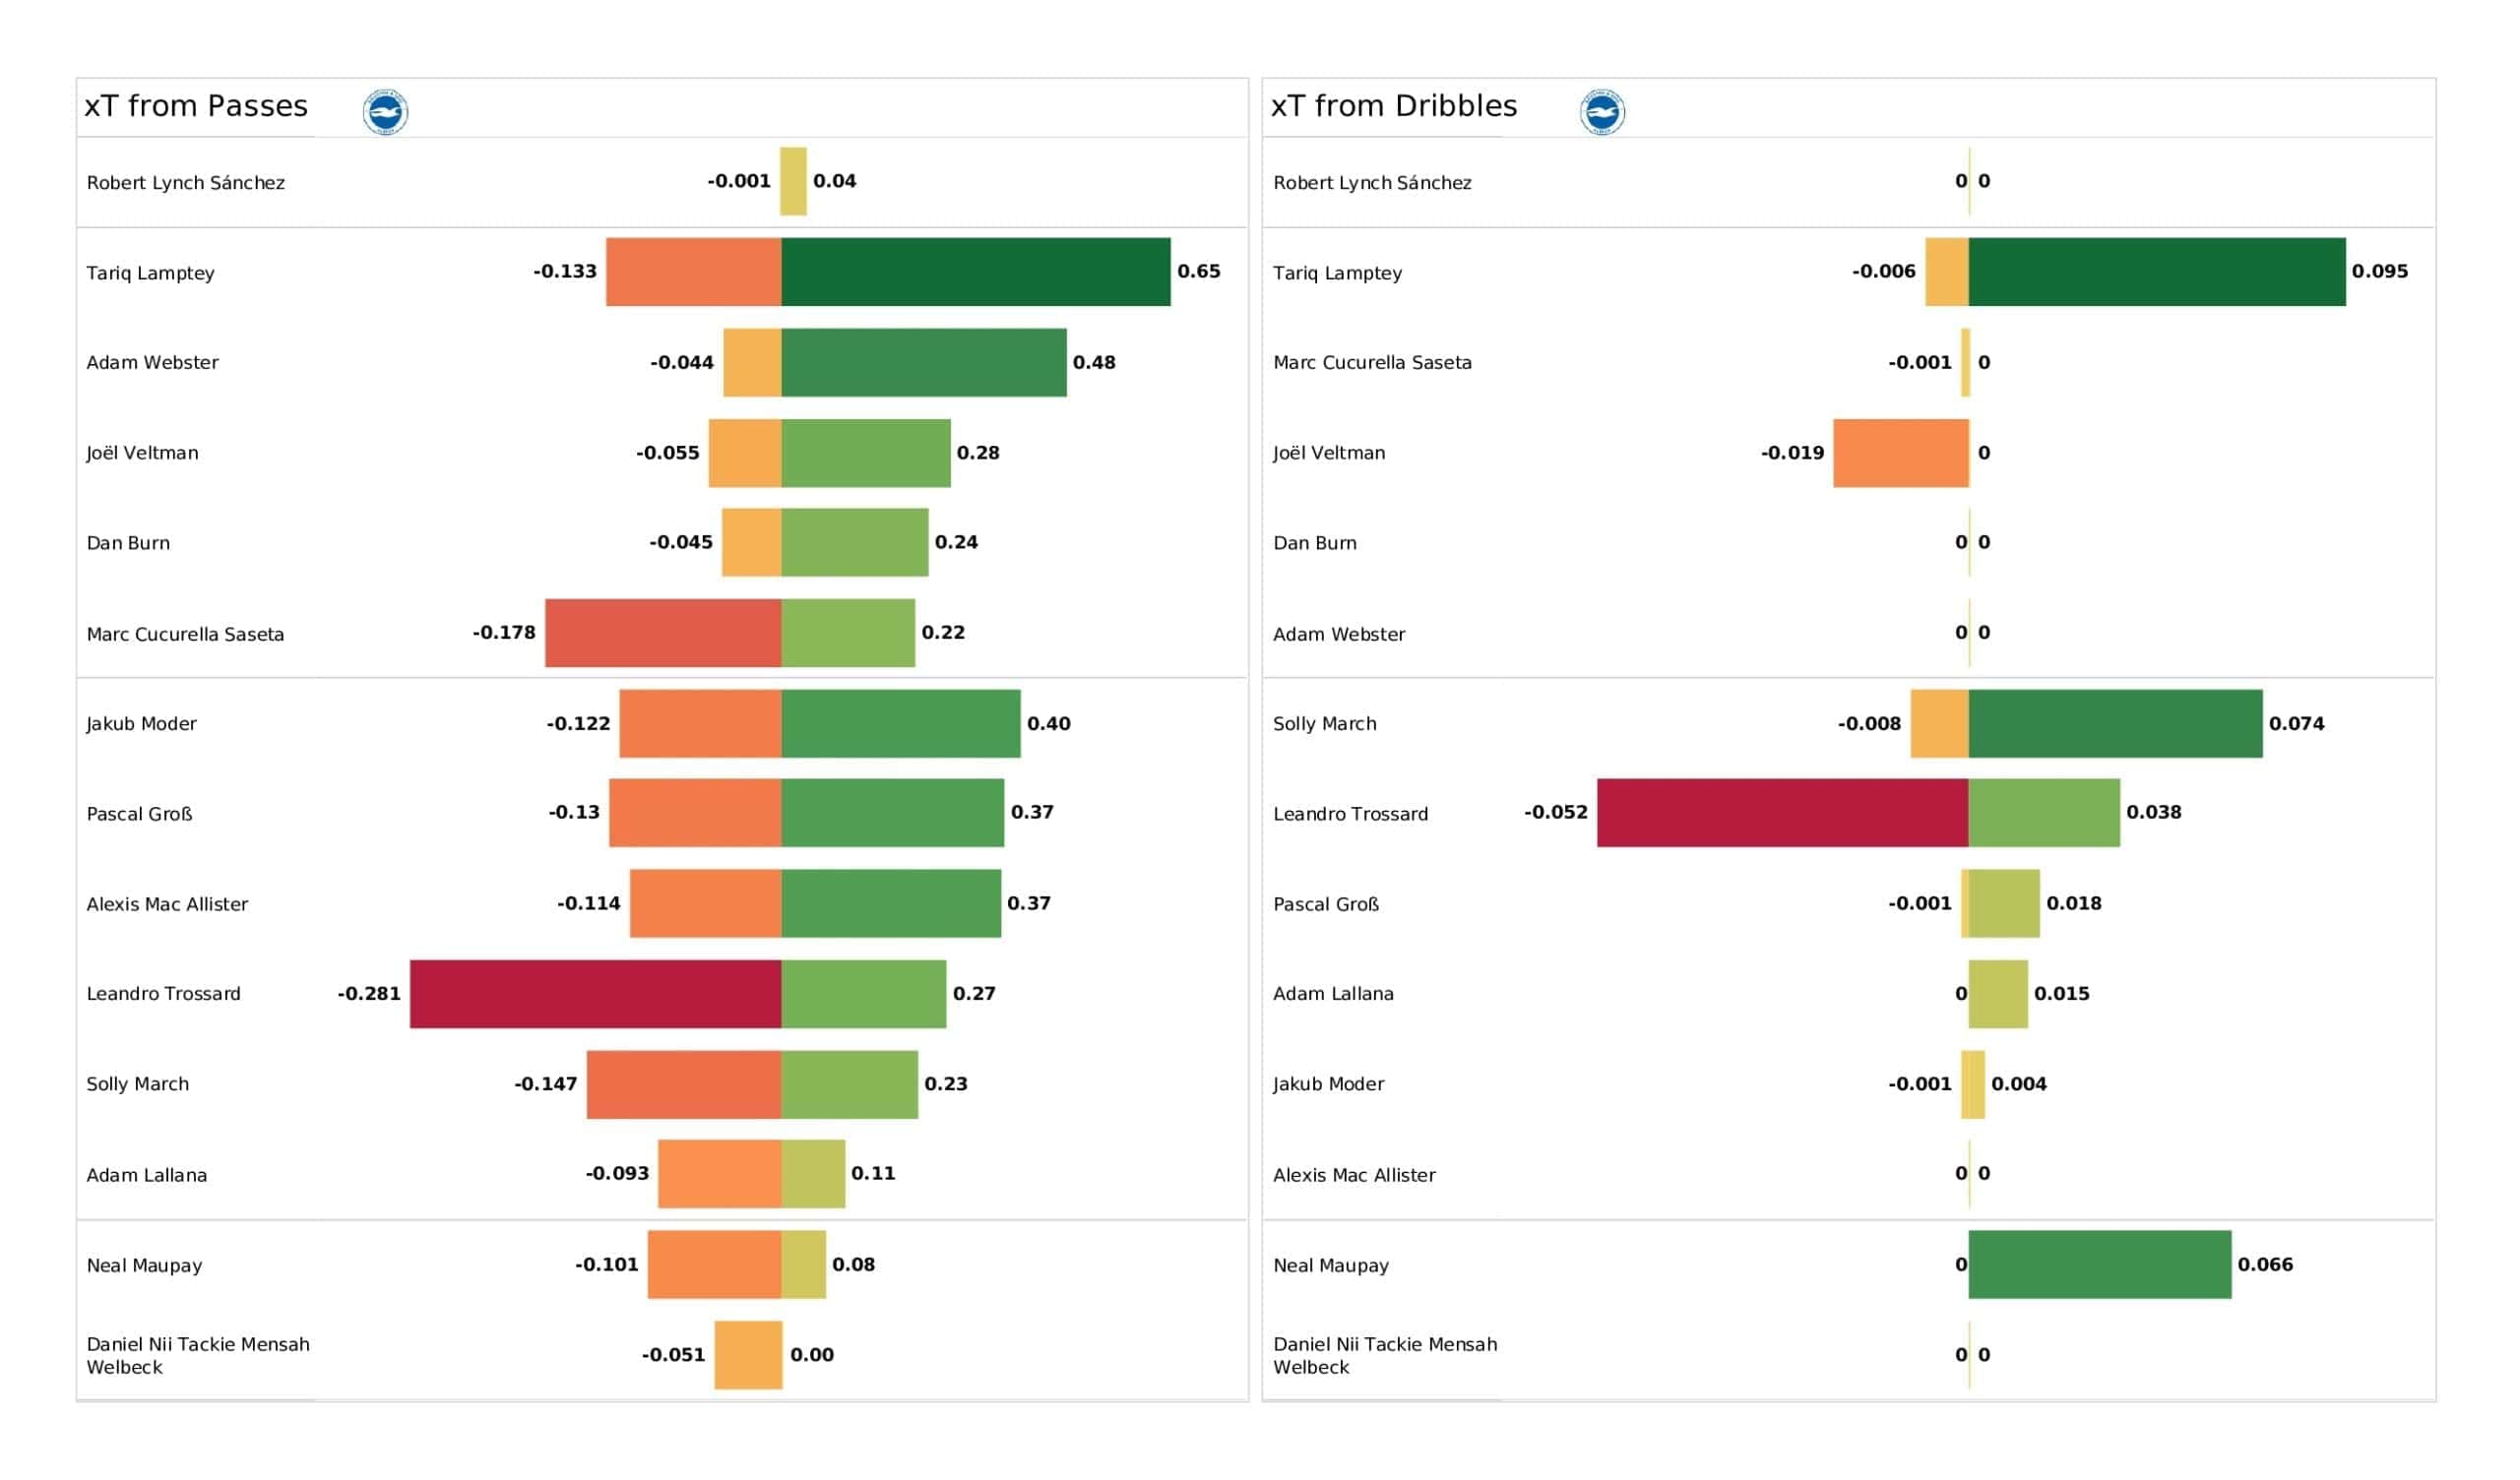
Task: Click Joël Veltman's -0.019 orange dribbles bar
Action: click(x=1901, y=453)
